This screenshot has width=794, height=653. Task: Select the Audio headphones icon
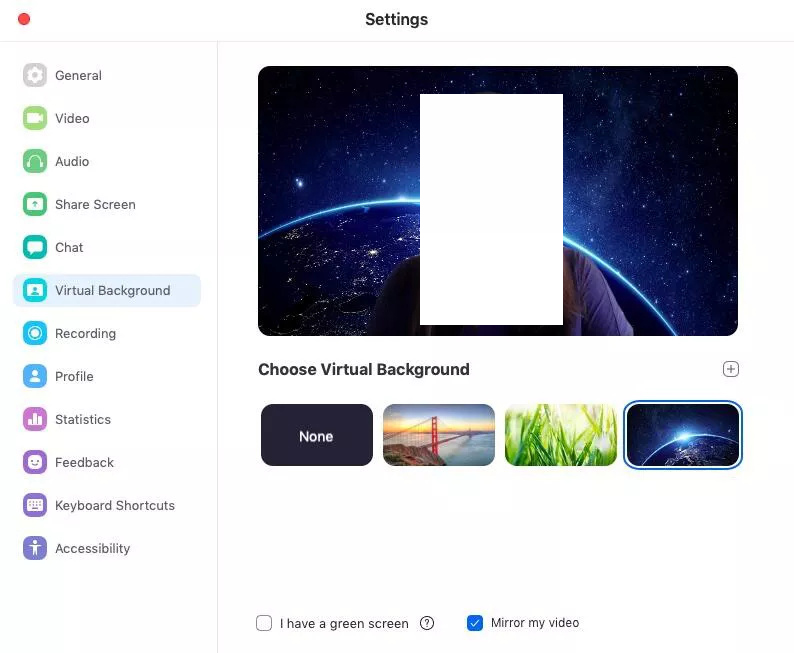click(x=35, y=161)
